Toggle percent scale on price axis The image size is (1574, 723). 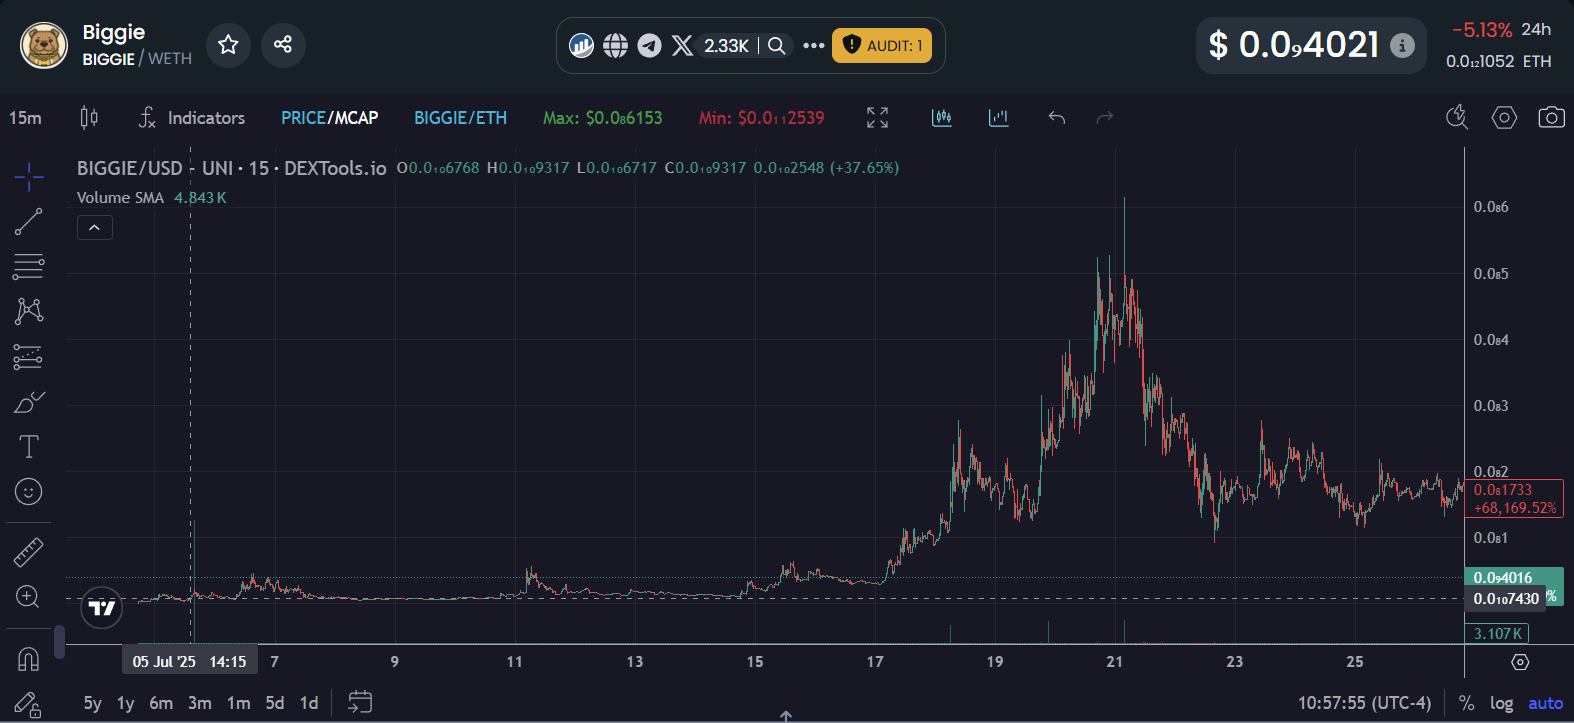click(1466, 703)
